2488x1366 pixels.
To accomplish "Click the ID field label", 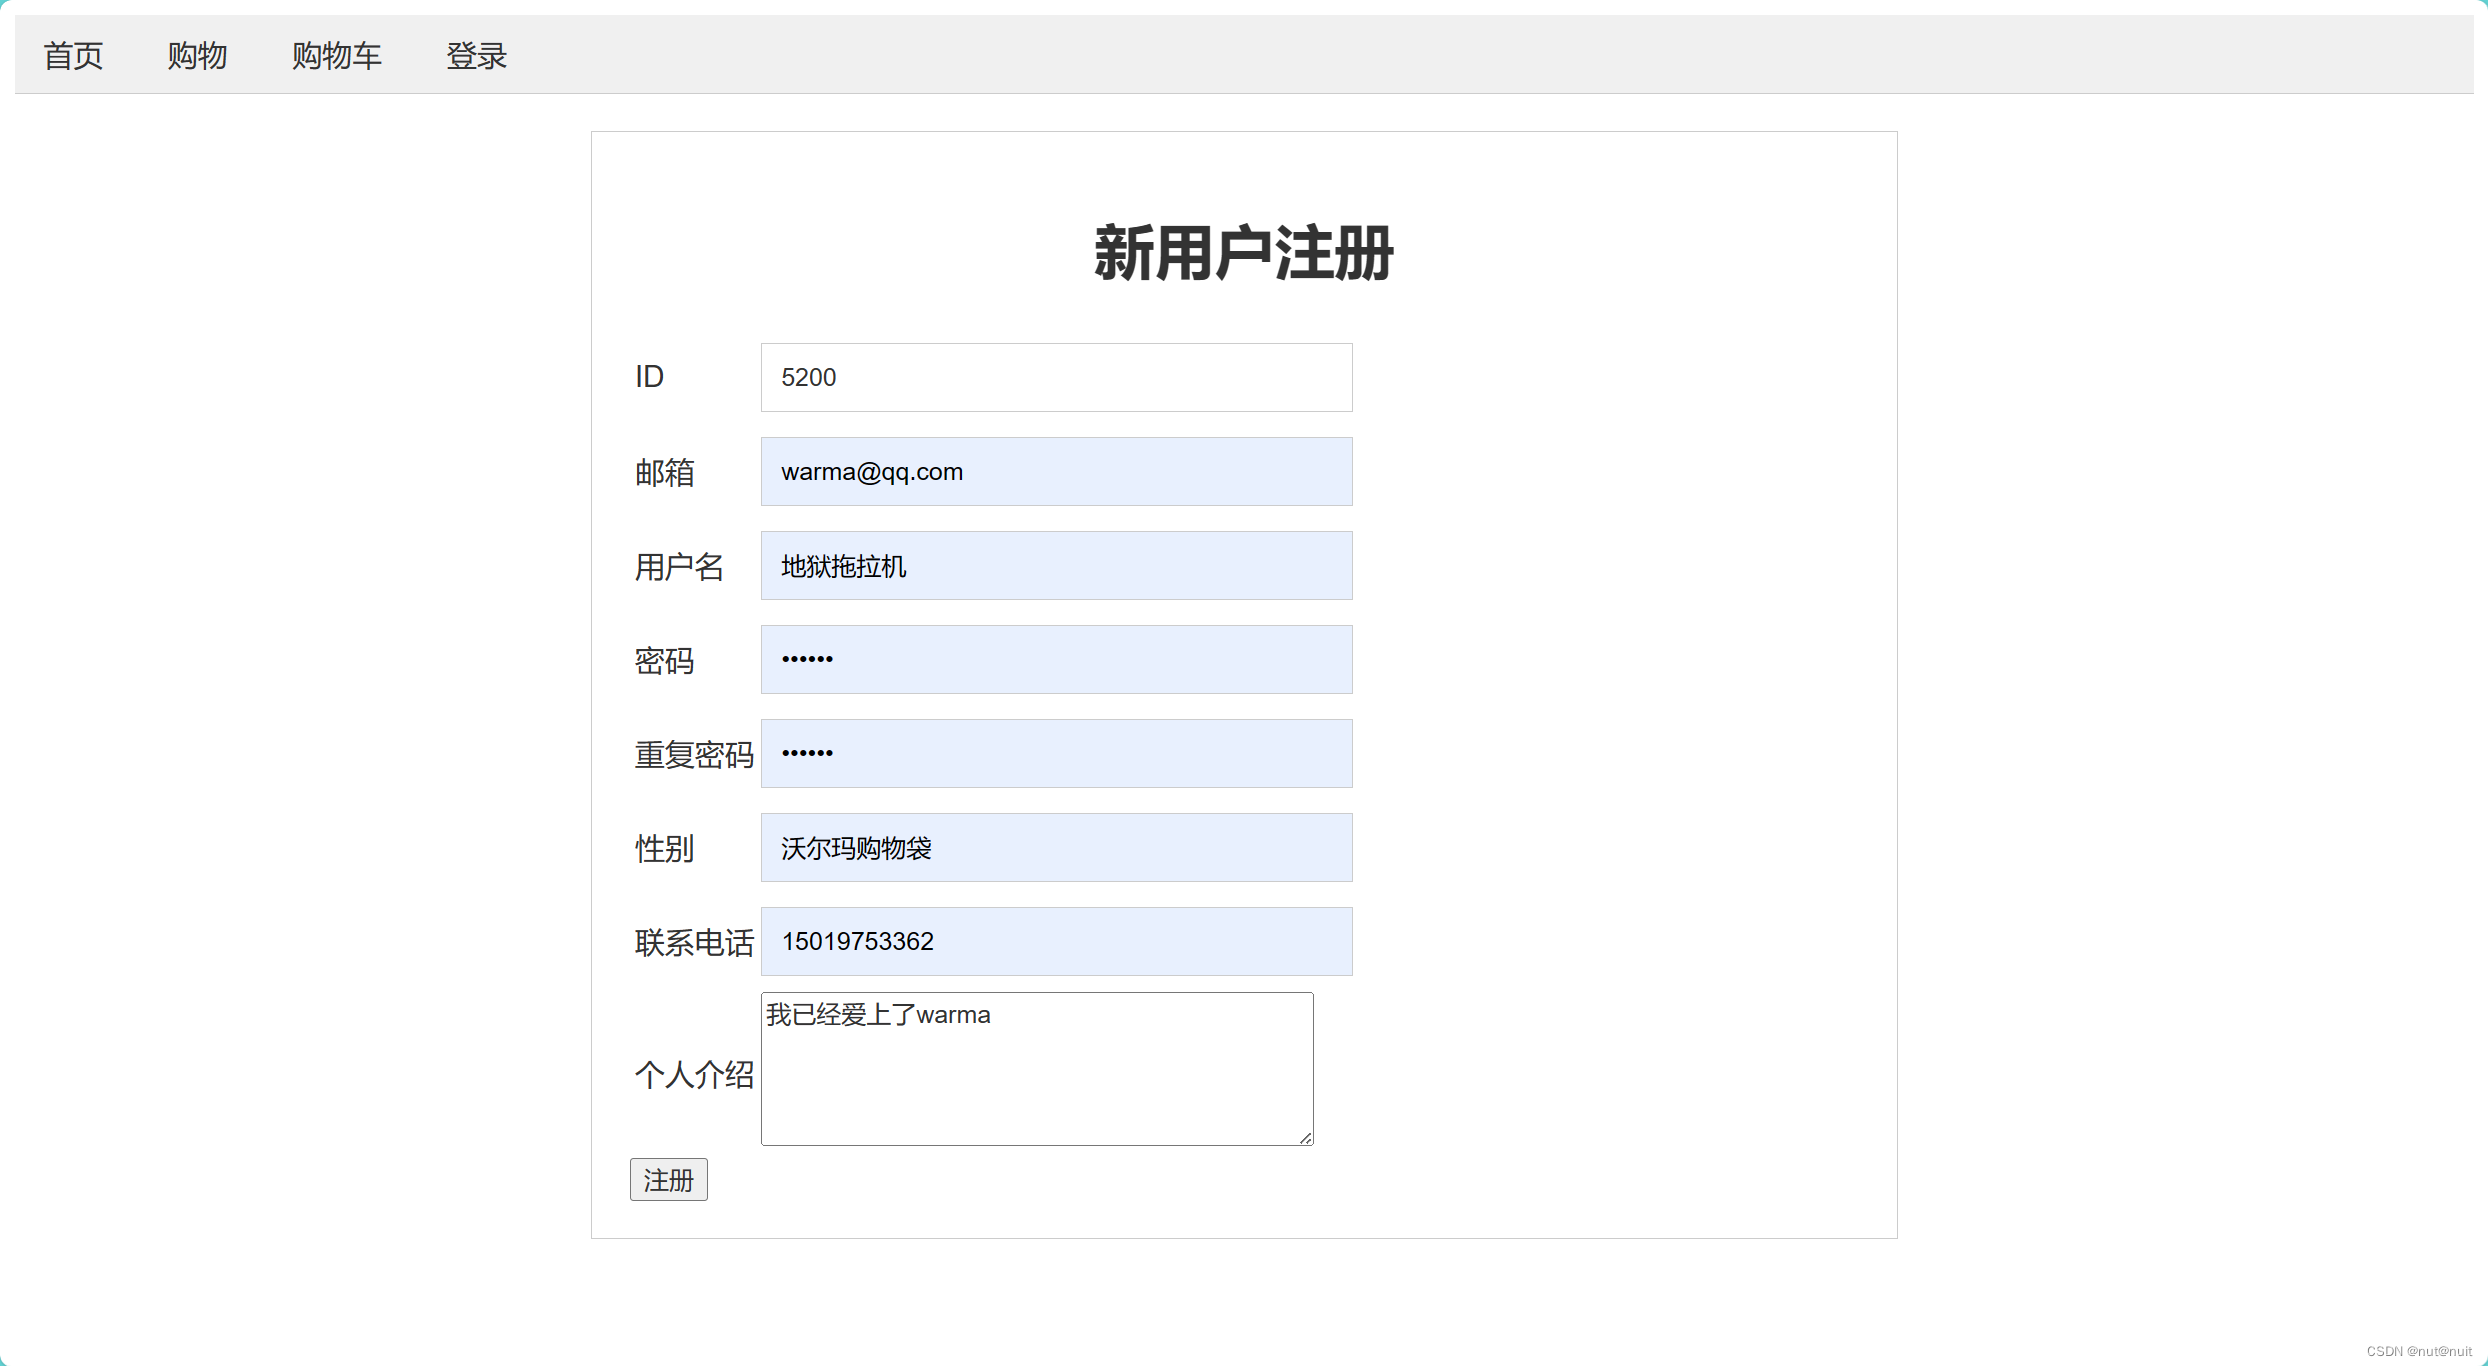I will (x=650, y=377).
